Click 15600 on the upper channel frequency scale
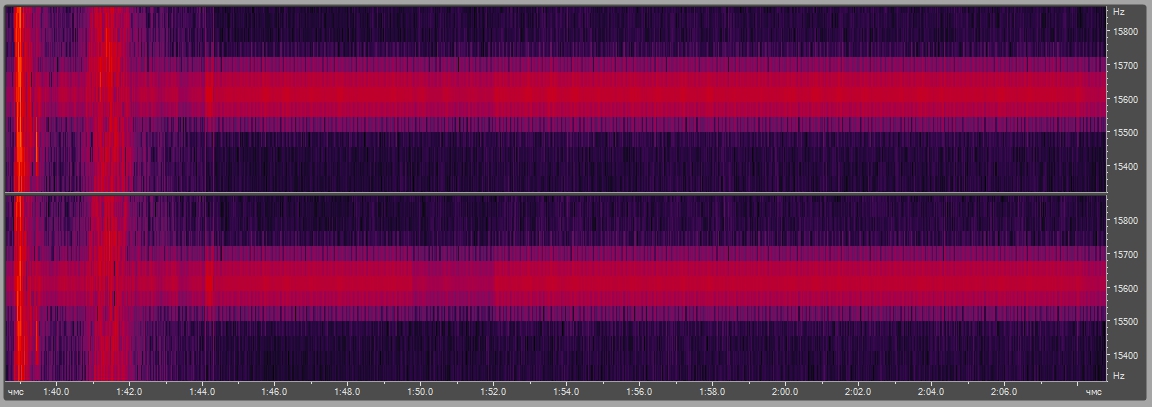The height and width of the screenshot is (407, 1152). 1125,99
